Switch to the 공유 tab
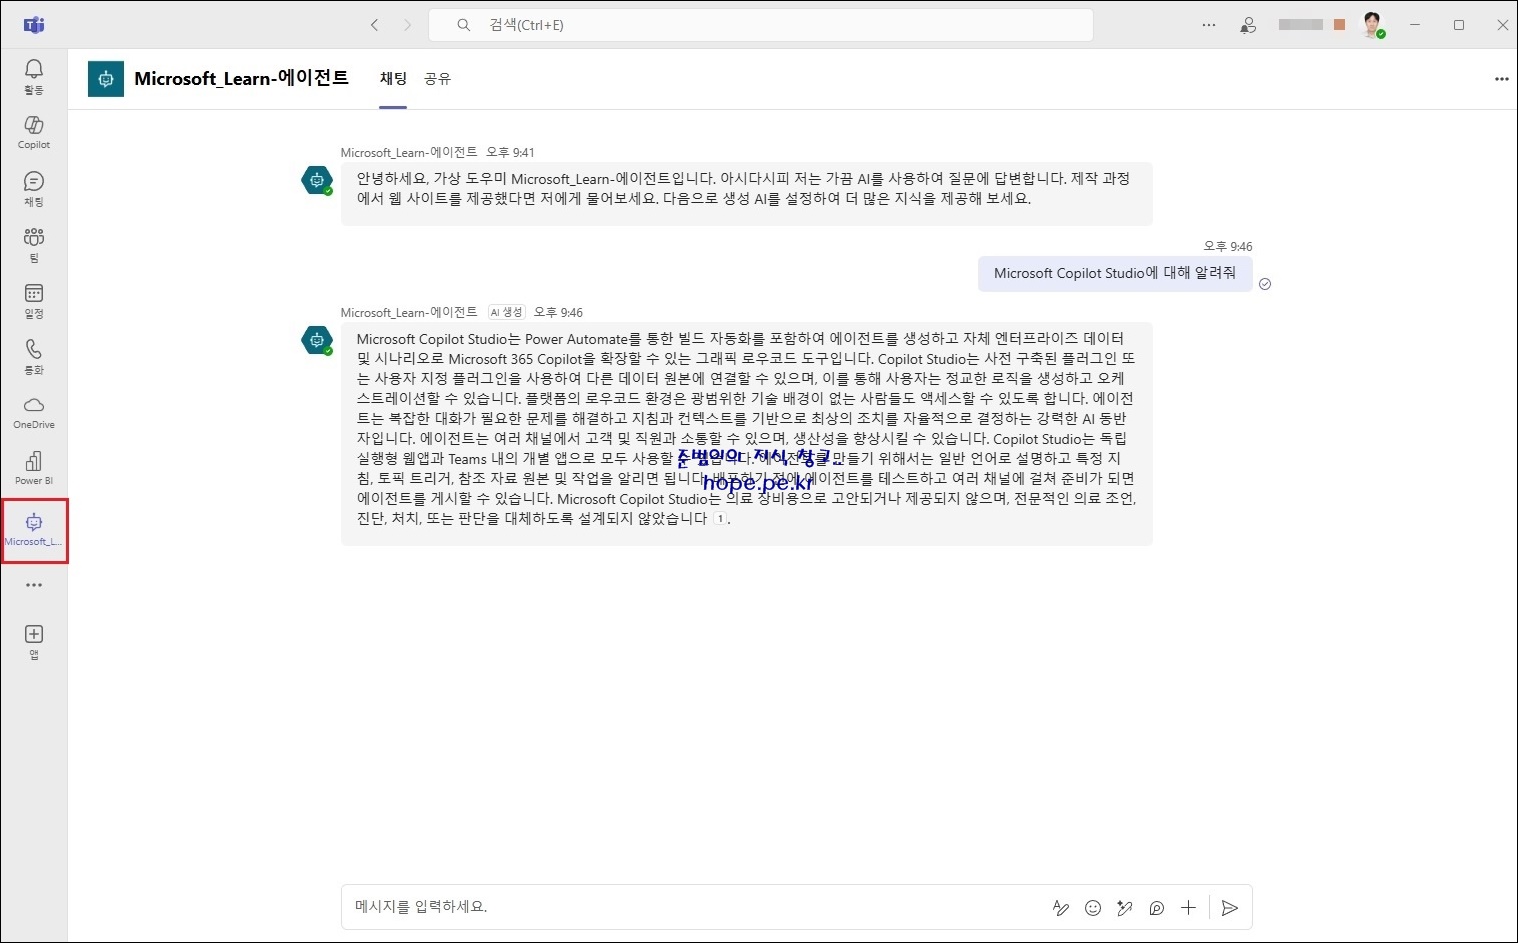The image size is (1518, 943). click(437, 79)
